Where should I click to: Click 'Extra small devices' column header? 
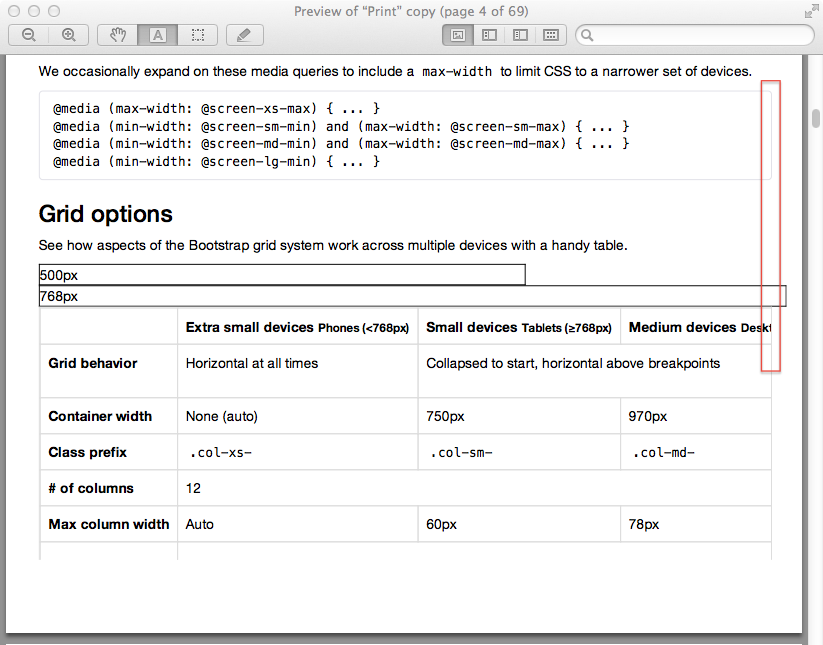pos(297,327)
